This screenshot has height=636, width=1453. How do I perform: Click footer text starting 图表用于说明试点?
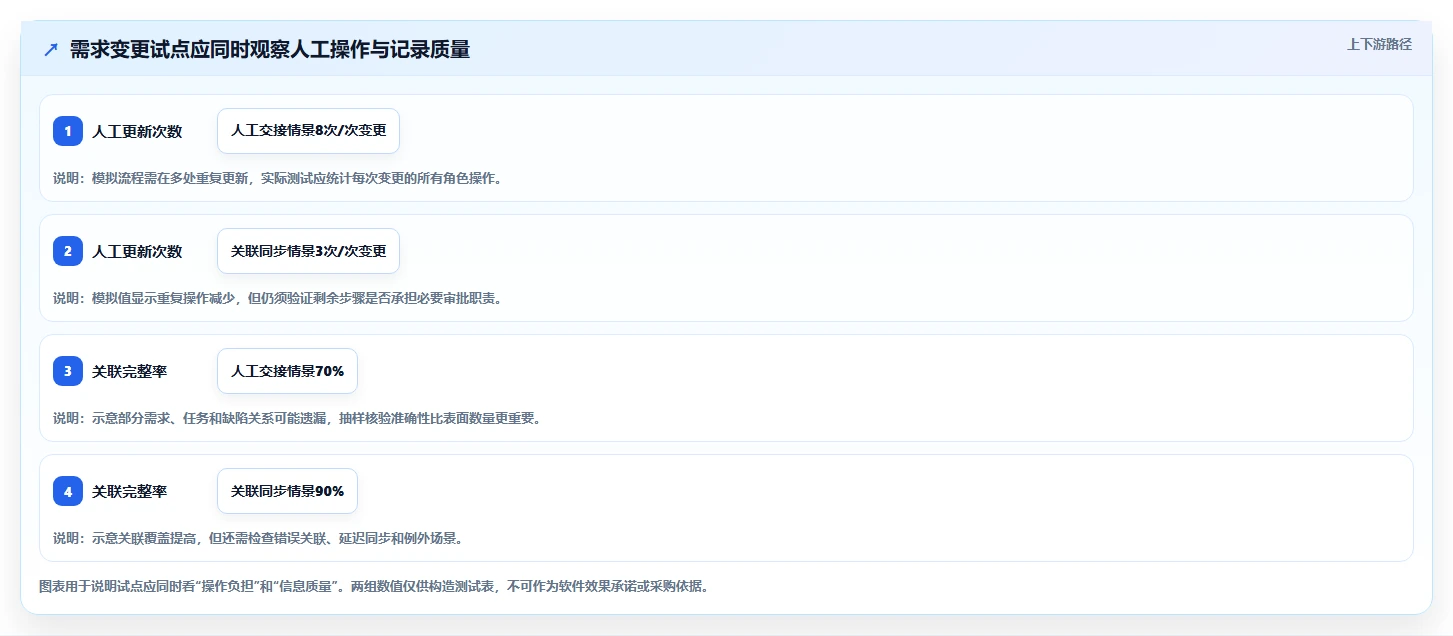[x=374, y=586]
